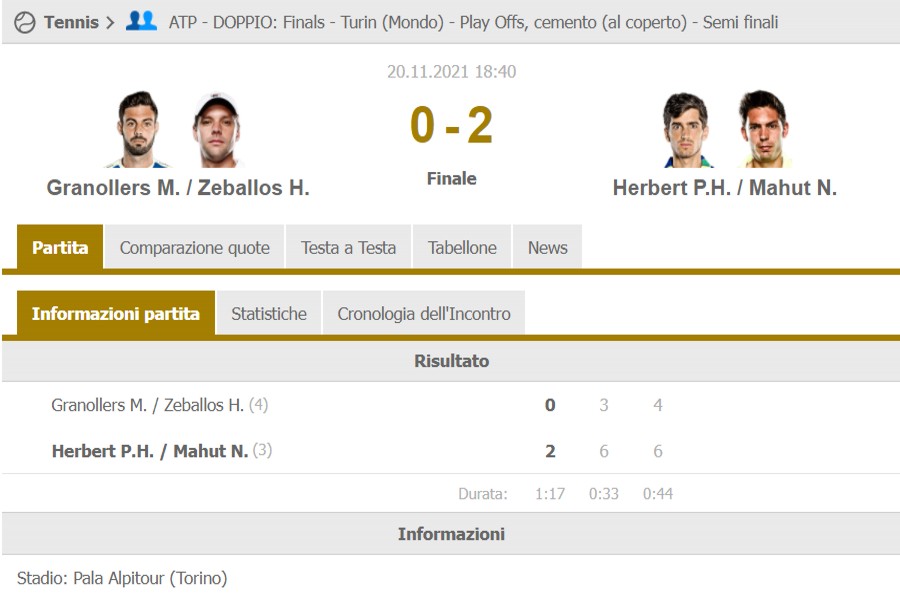The width and height of the screenshot is (900, 600).
Task: Click Mahut player photo
Action: point(764,130)
